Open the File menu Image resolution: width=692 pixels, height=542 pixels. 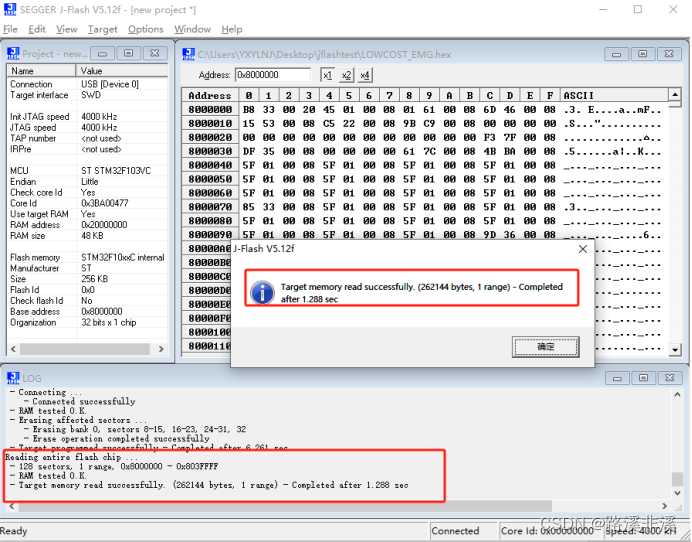pos(10,29)
